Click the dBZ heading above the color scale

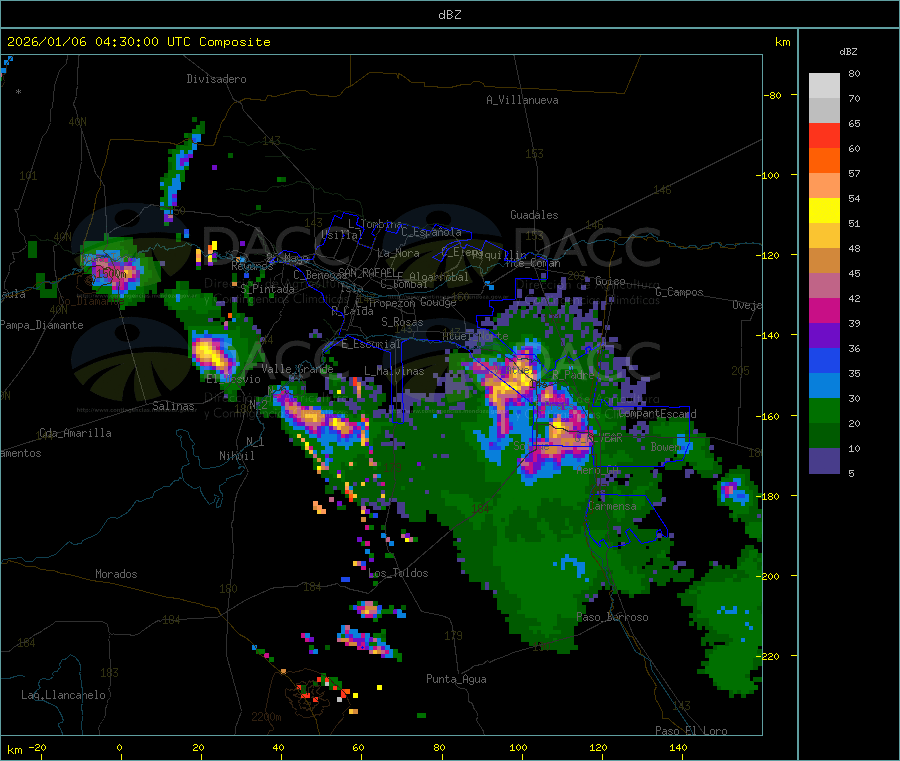(848, 52)
